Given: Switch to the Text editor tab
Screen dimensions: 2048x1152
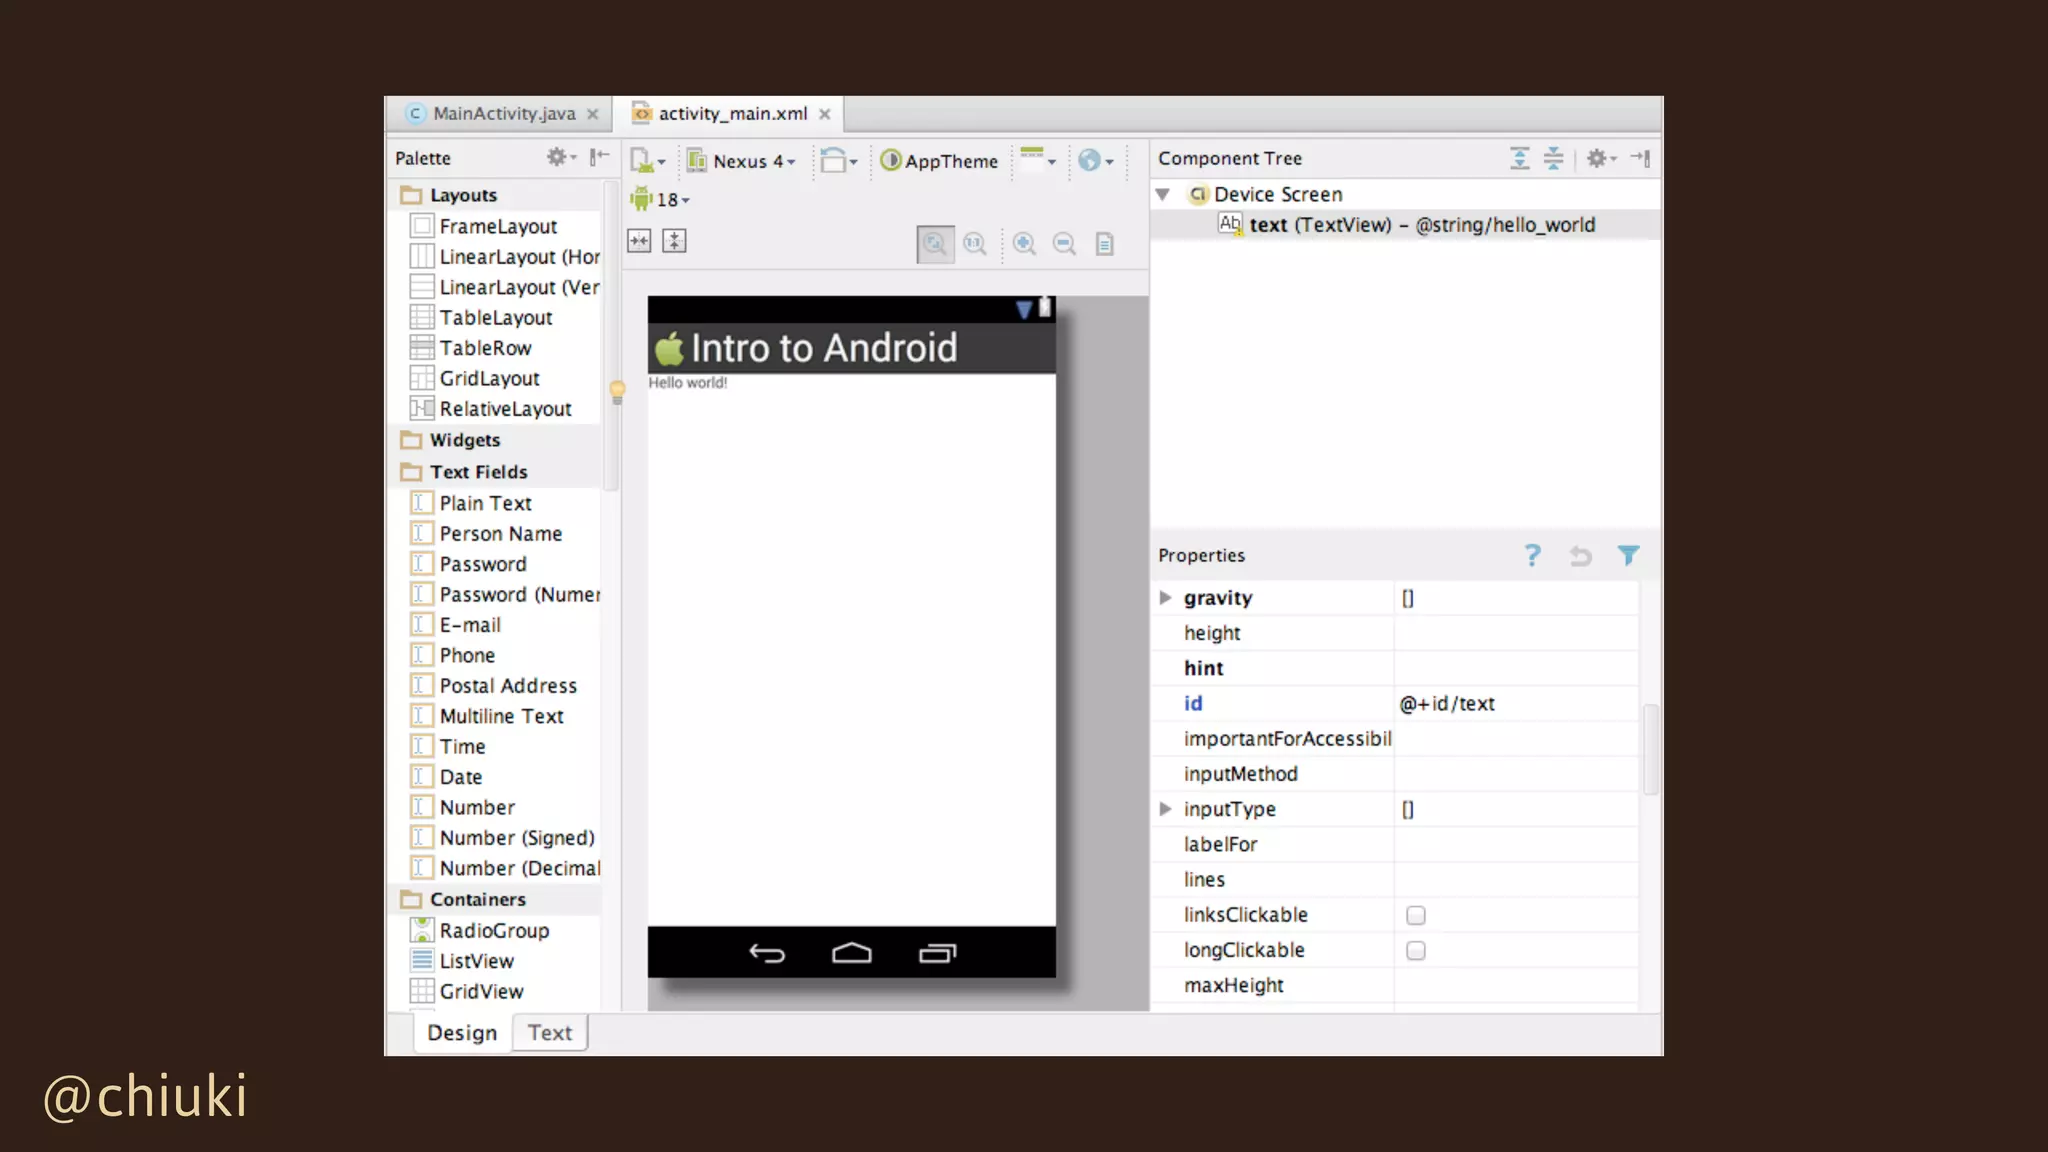Looking at the screenshot, I should pyautogui.click(x=549, y=1033).
